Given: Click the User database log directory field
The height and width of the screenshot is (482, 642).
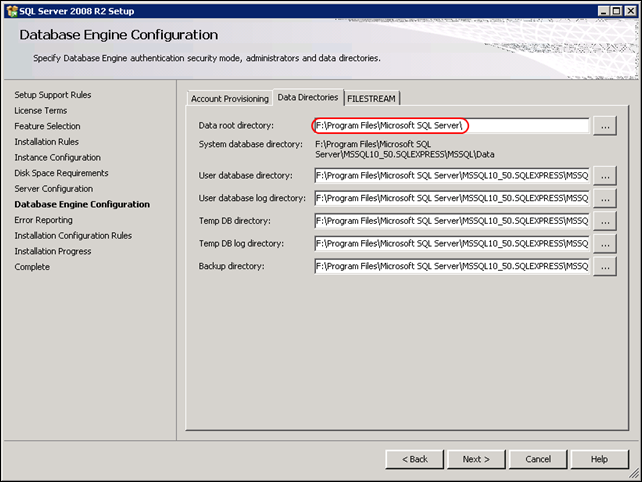Looking at the screenshot, I should coord(452,198).
